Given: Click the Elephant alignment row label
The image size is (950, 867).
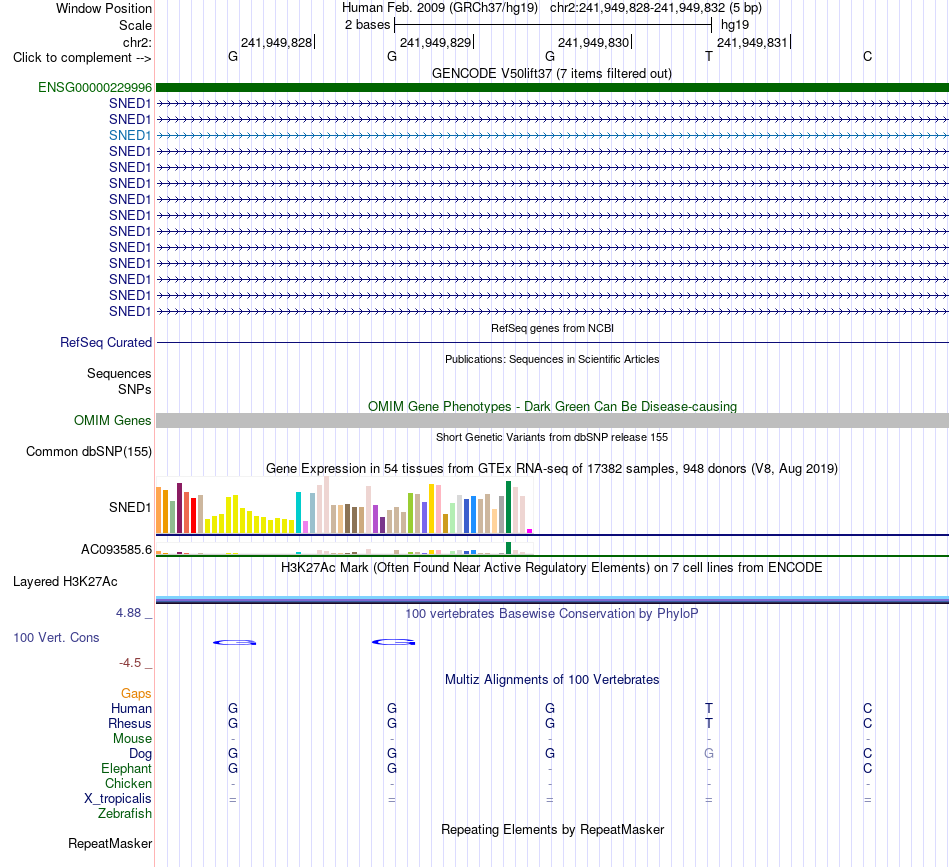Looking at the screenshot, I should click(x=126, y=768).
